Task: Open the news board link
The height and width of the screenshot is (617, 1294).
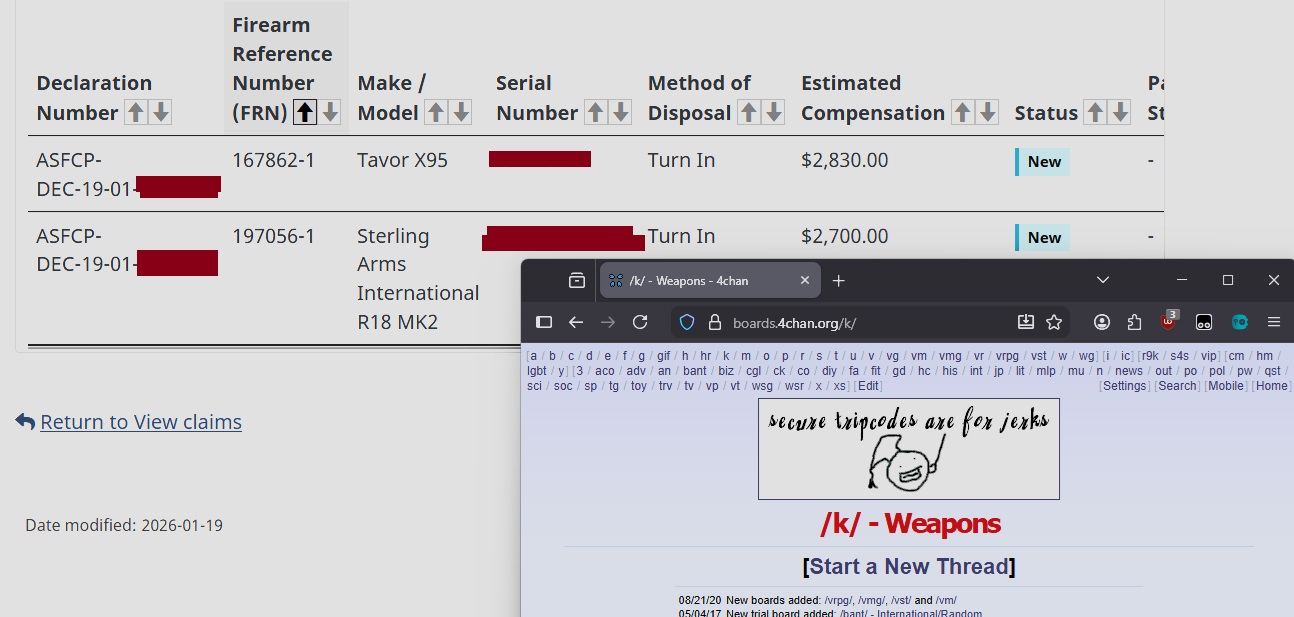Action: 1129,371
